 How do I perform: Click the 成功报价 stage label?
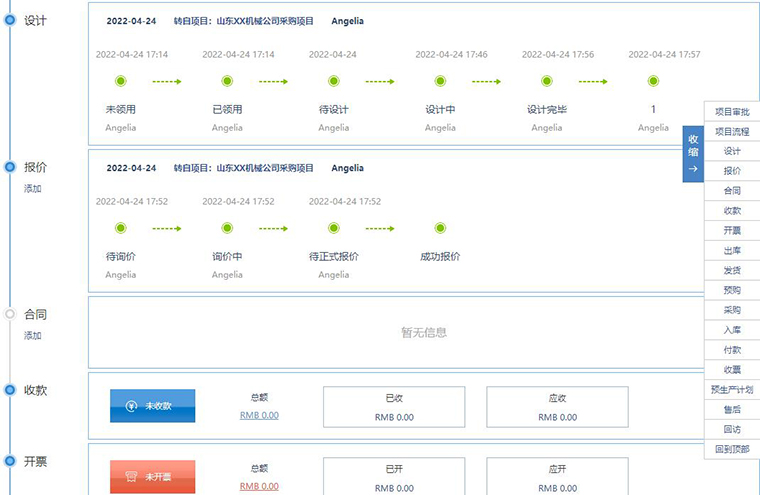pyautogui.click(x=440, y=256)
